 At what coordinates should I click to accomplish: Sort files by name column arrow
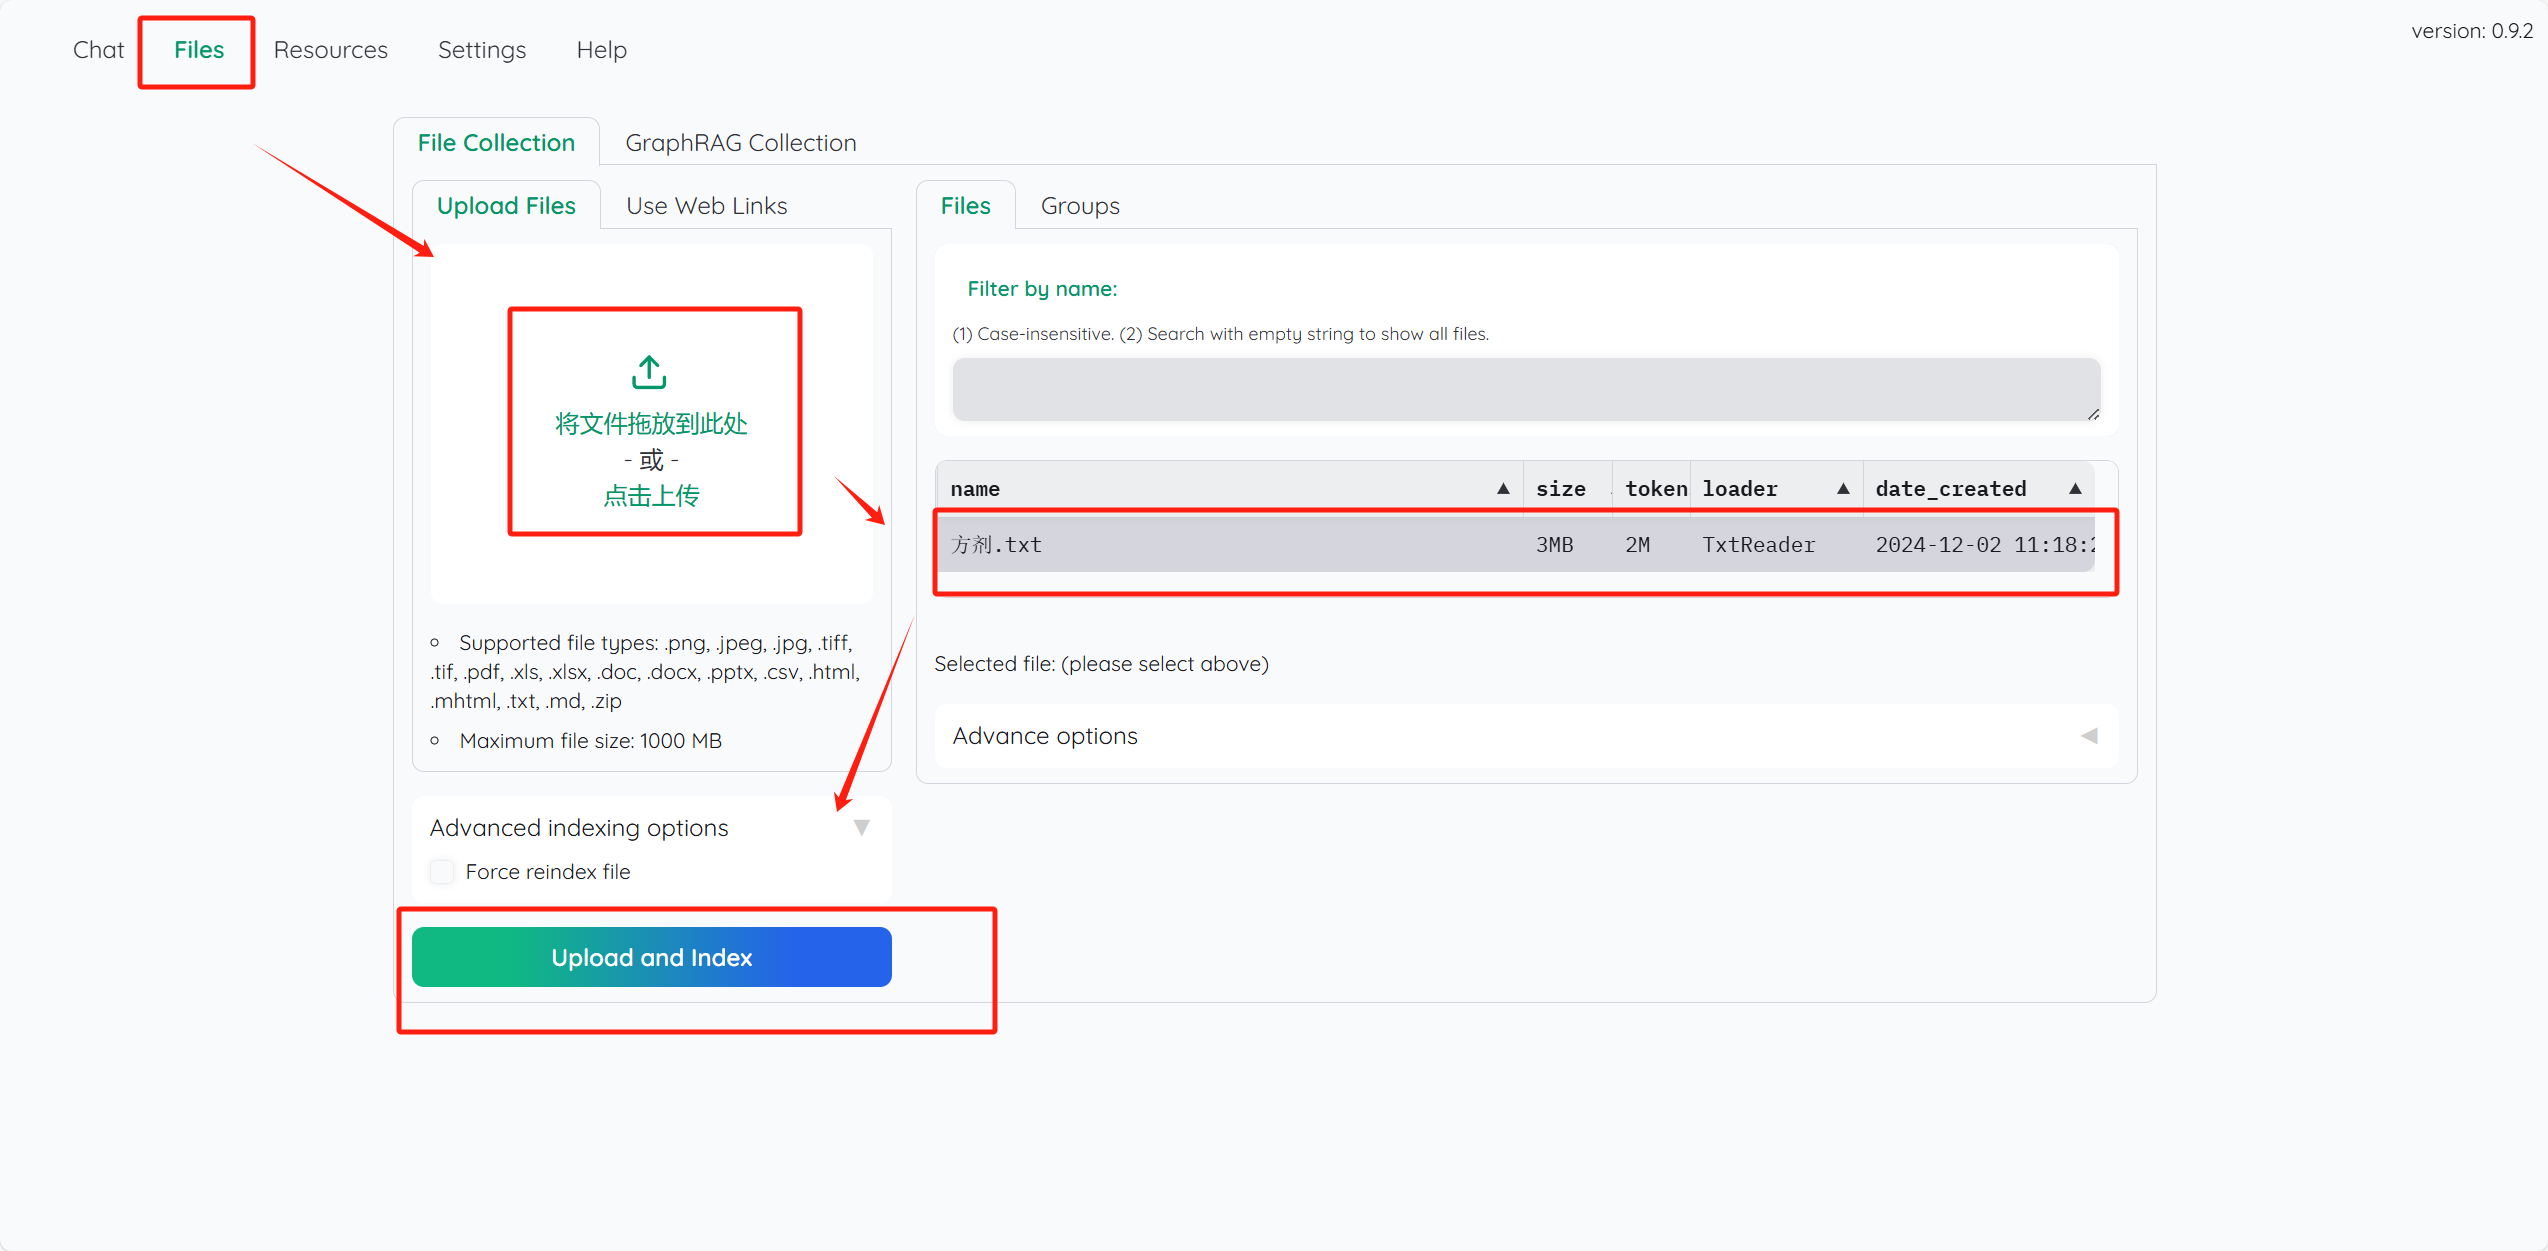point(1502,489)
